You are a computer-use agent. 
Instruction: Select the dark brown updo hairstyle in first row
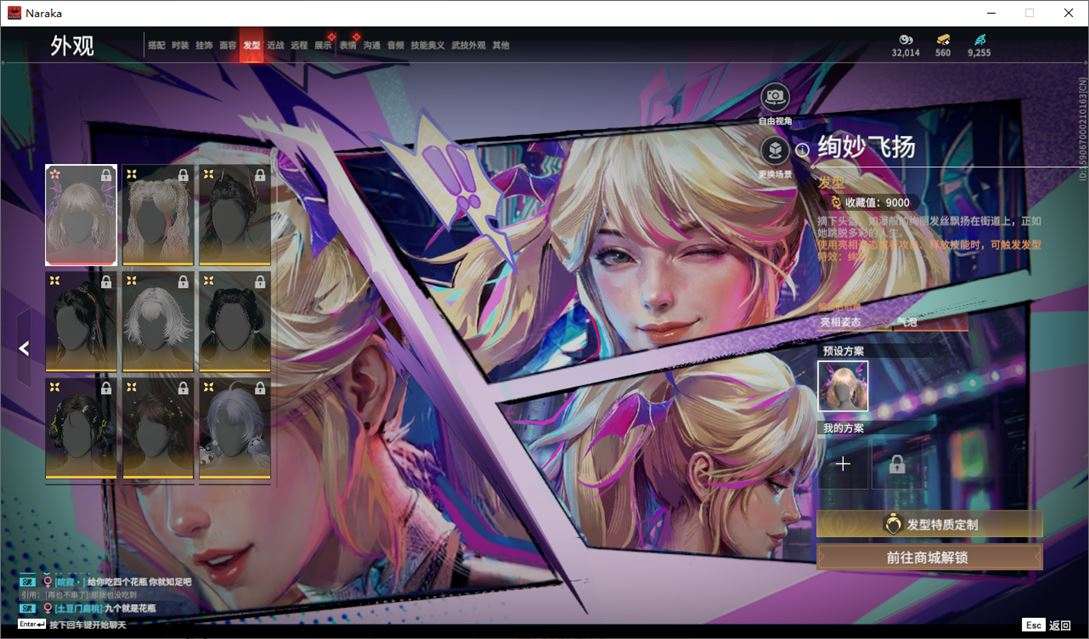pos(235,215)
